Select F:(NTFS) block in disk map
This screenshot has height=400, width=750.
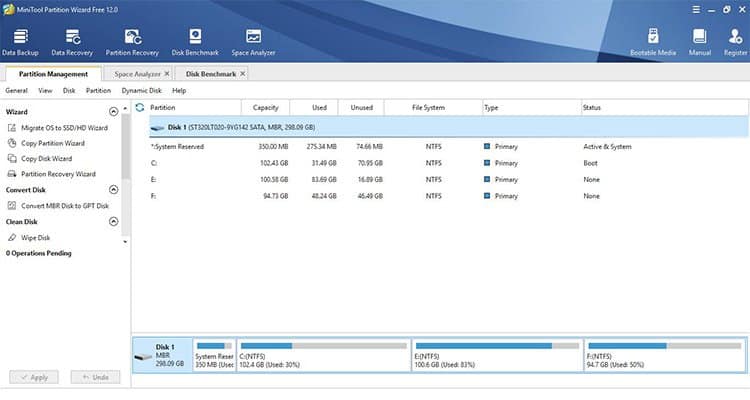(x=665, y=356)
